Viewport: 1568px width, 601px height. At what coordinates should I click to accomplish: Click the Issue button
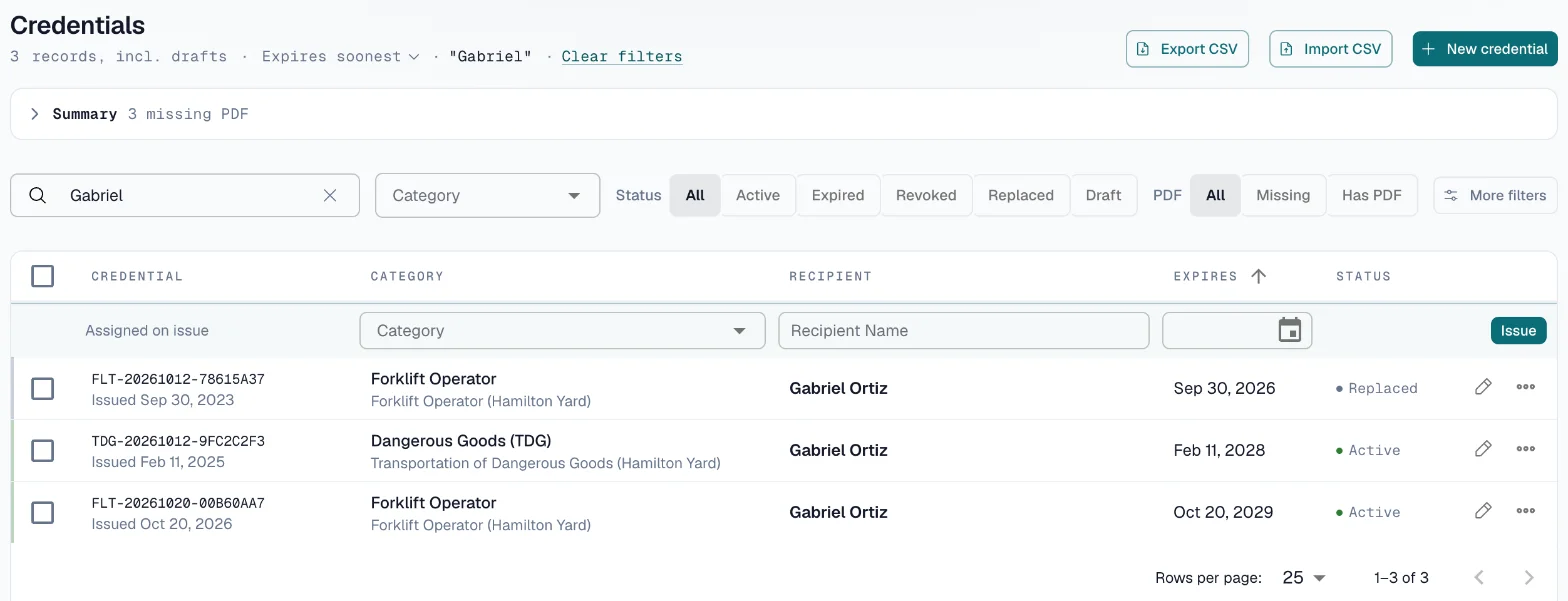click(x=1518, y=331)
